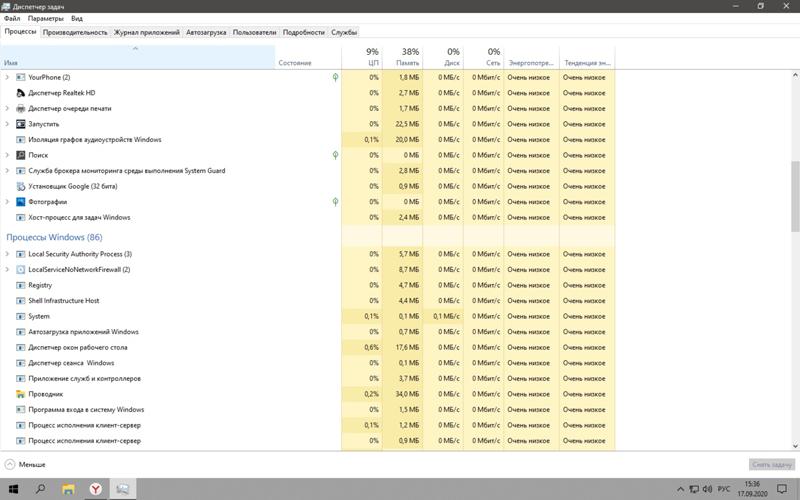The width and height of the screenshot is (800, 500).
Task: Click the LocalServiceNoNetworkFirewall gear icon
Action: pyautogui.click(x=20, y=269)
